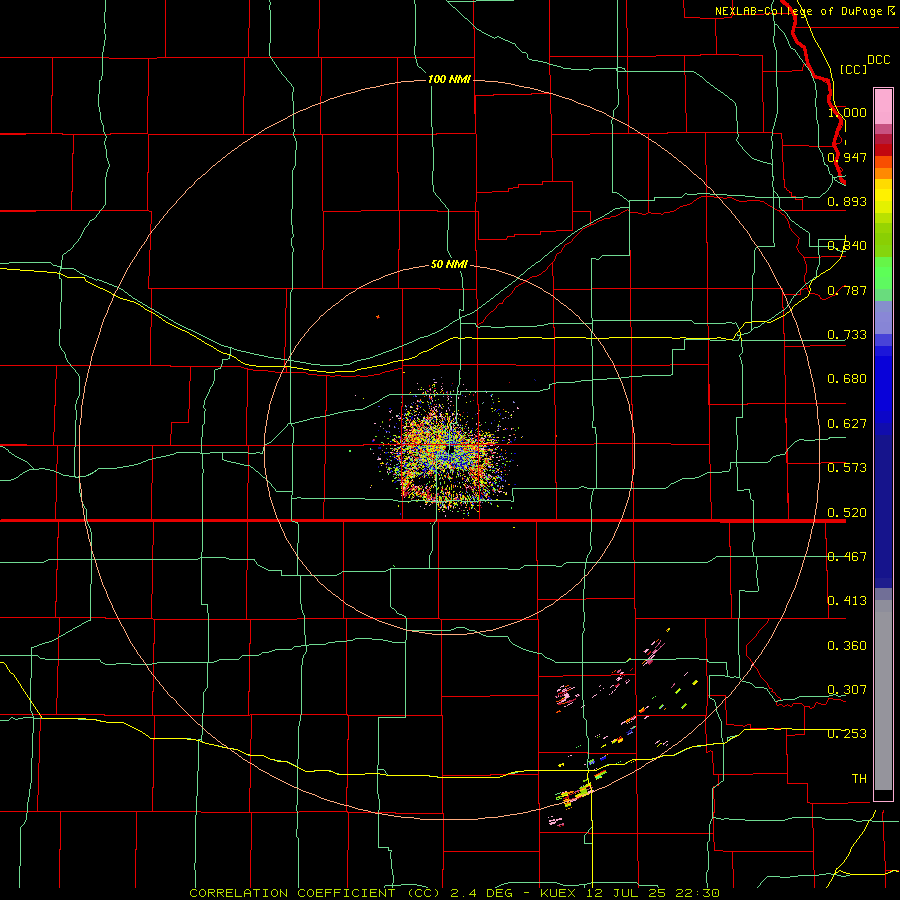Click the small orange echo dot north of radar
Image resolution: width=900 pixels, height=900 pixels.
pyautogui.click(x=378, y=316)
